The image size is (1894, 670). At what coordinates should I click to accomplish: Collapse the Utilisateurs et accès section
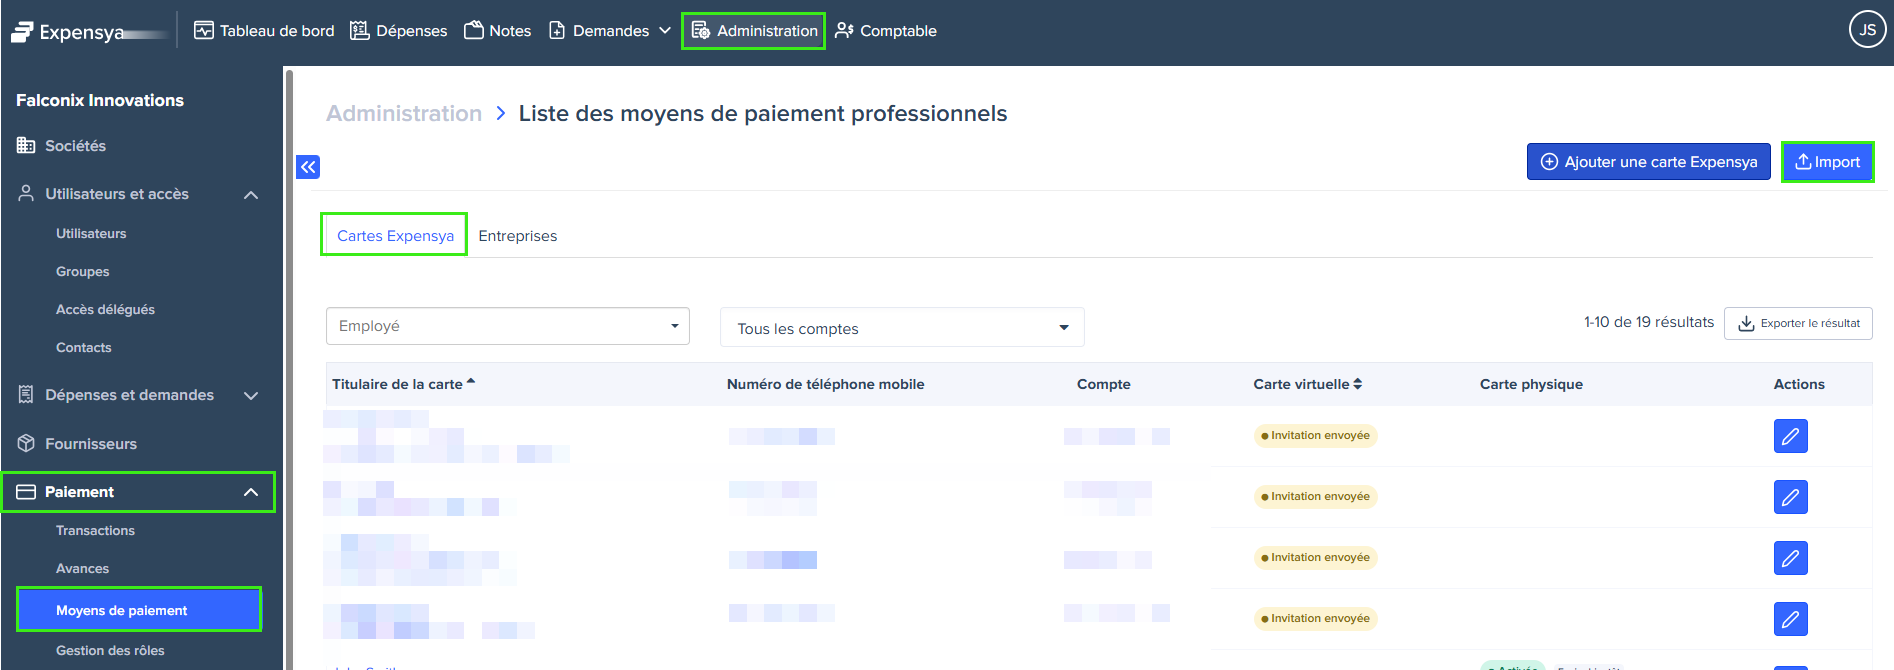(x=251, y=194)
